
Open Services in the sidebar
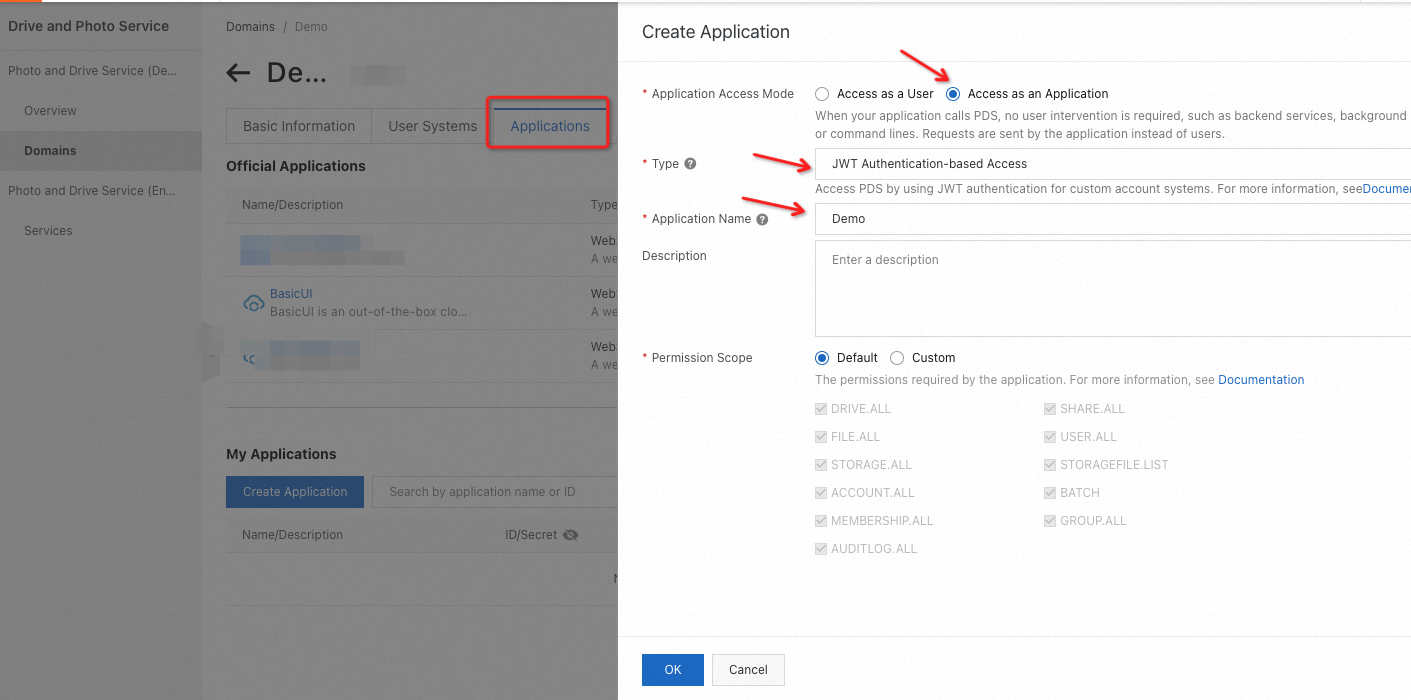coord(48,231)
